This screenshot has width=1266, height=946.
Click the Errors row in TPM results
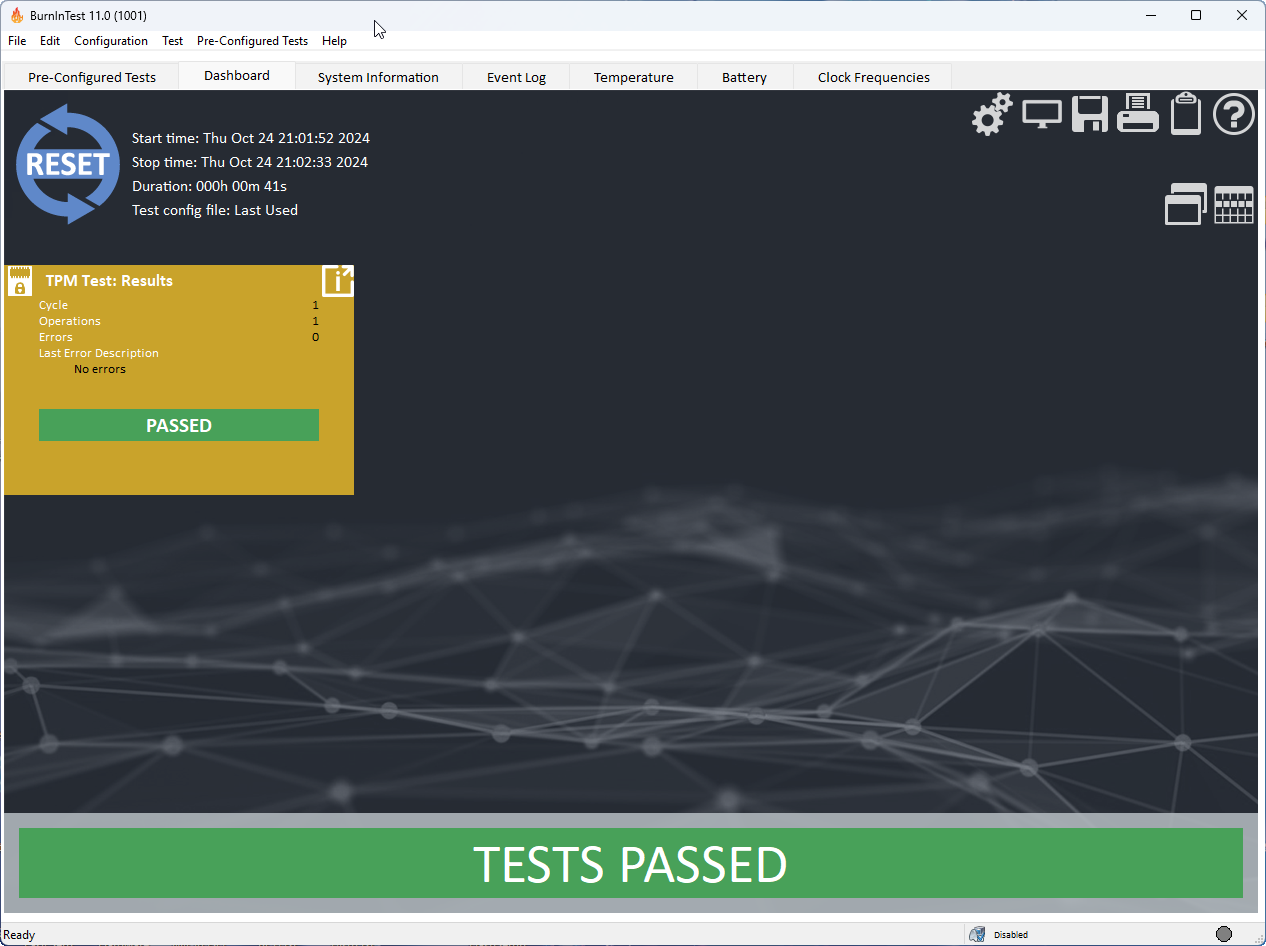point(179,337)
